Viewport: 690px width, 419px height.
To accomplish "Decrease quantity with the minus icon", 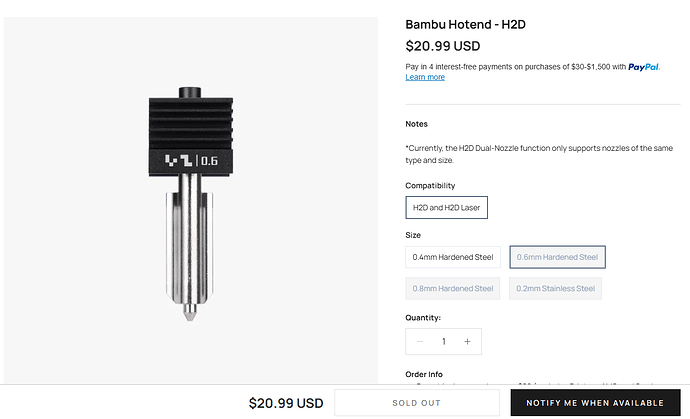I will pos(420,342).
